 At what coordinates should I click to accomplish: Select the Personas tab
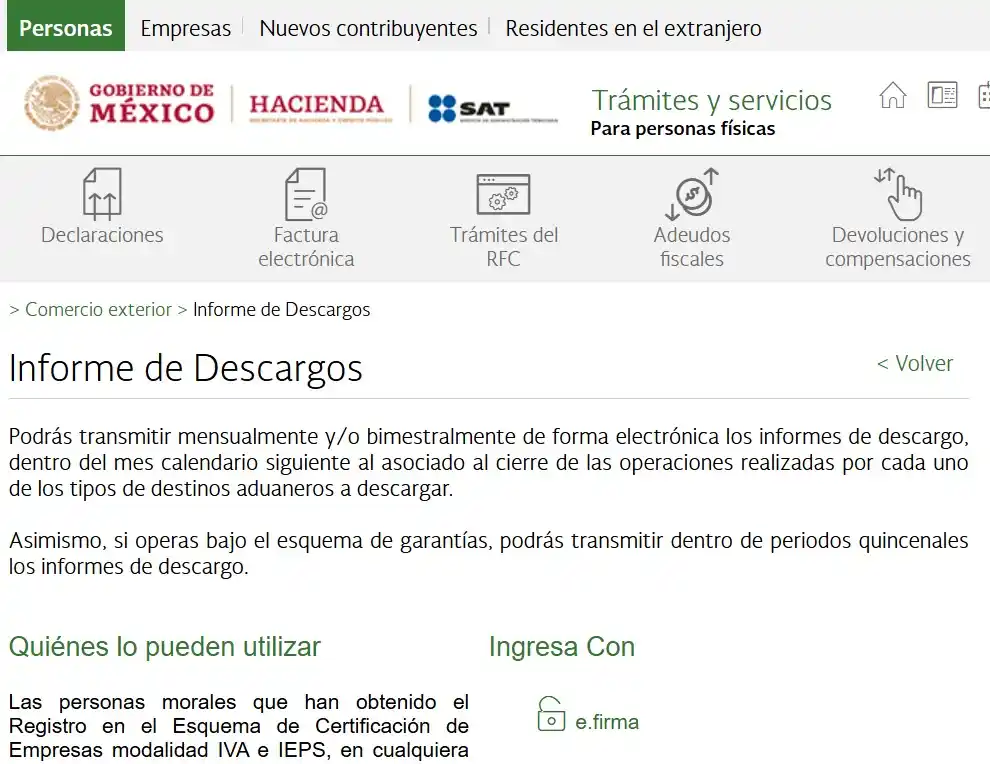point(66,26)
